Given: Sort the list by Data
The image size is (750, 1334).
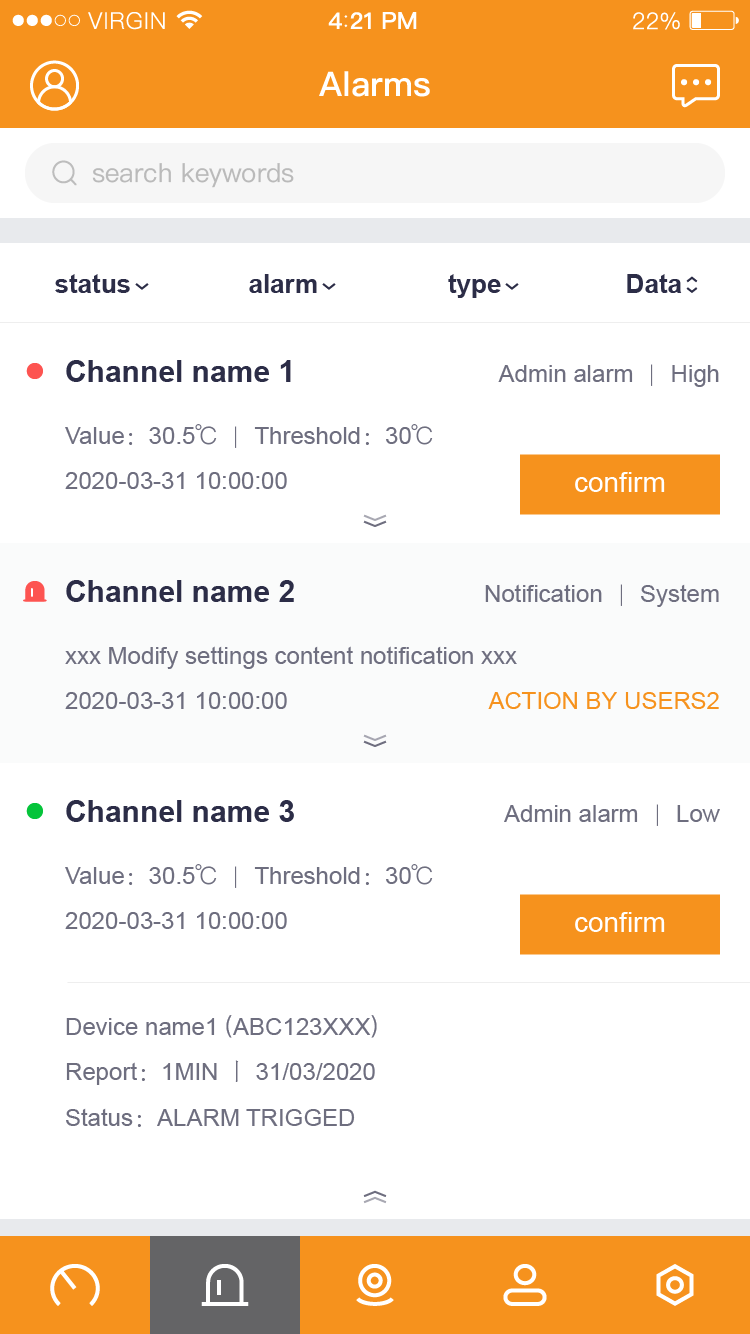Looking at the screenshot, I should 661,285.
